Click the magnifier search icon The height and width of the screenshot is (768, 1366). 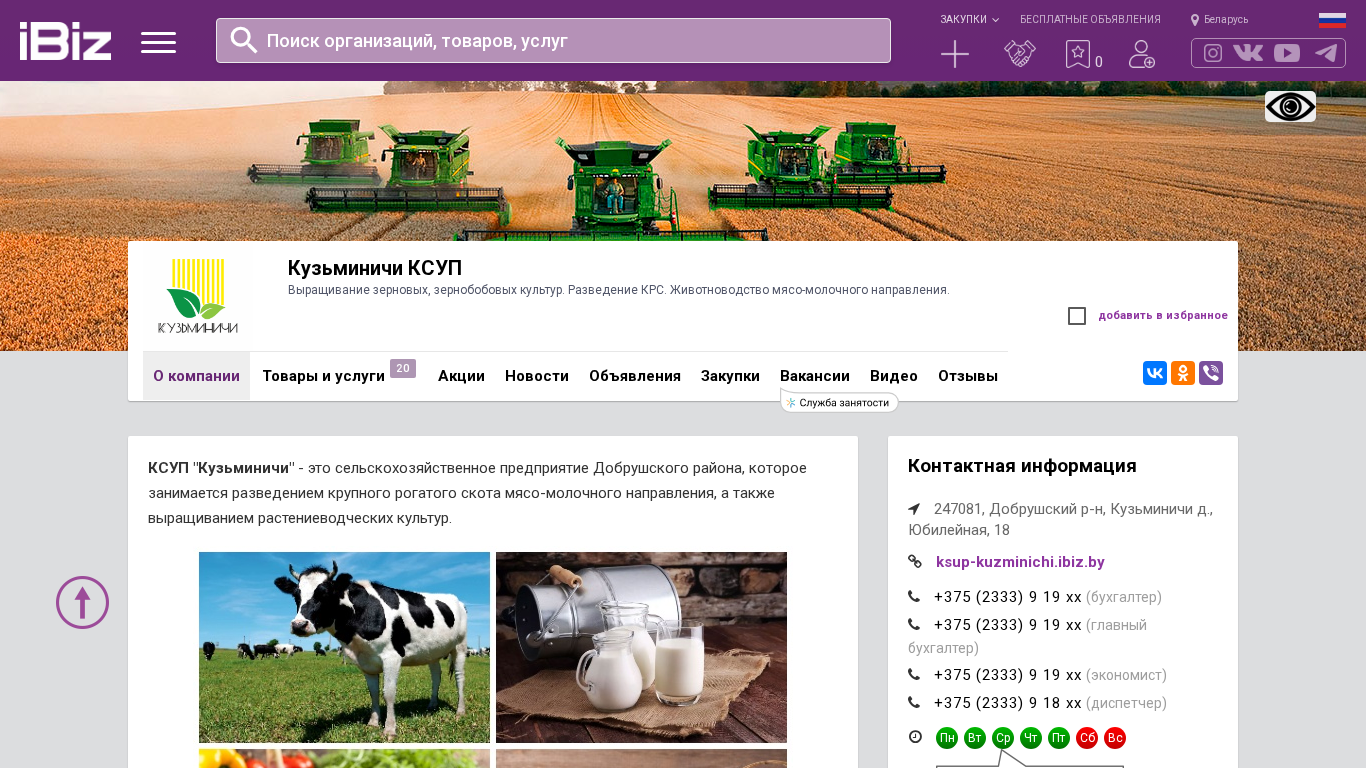click(x=244, y=40)
